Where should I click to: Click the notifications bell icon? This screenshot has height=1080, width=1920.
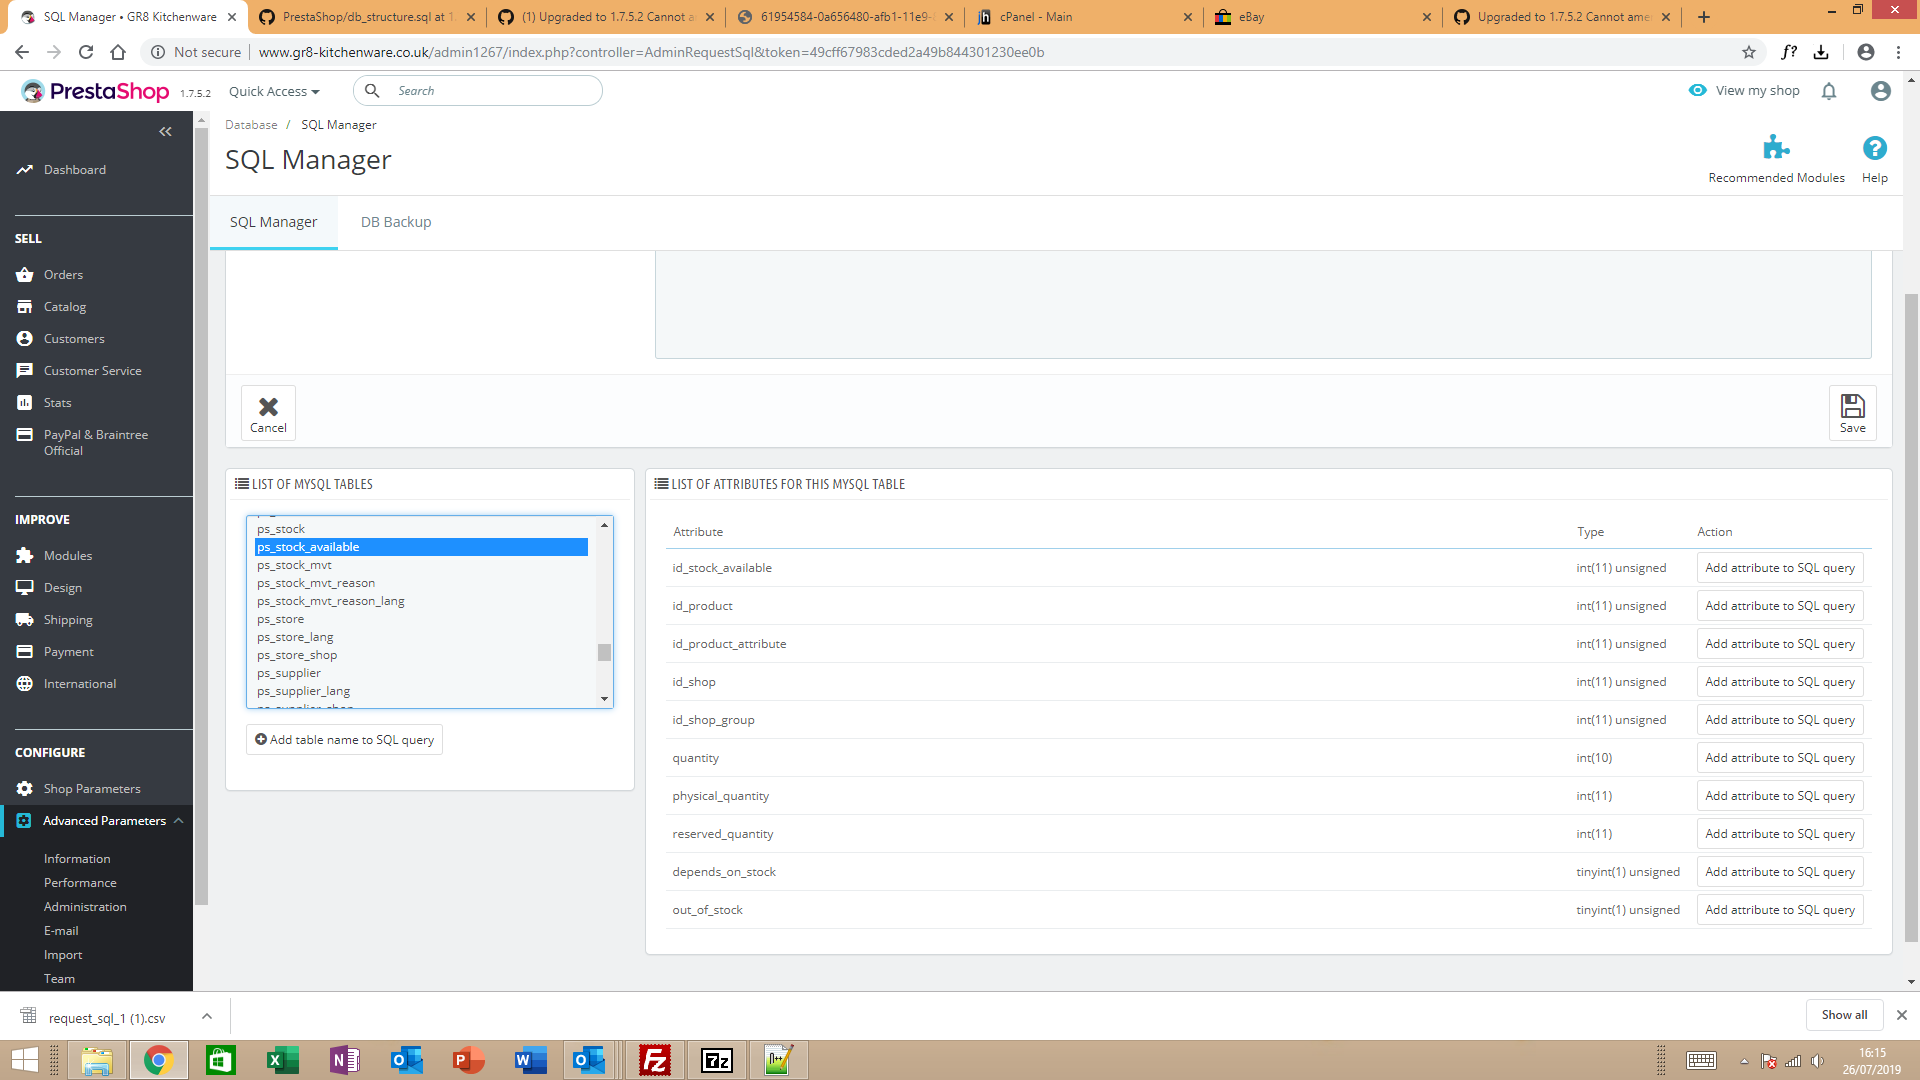click(1829, 91)
